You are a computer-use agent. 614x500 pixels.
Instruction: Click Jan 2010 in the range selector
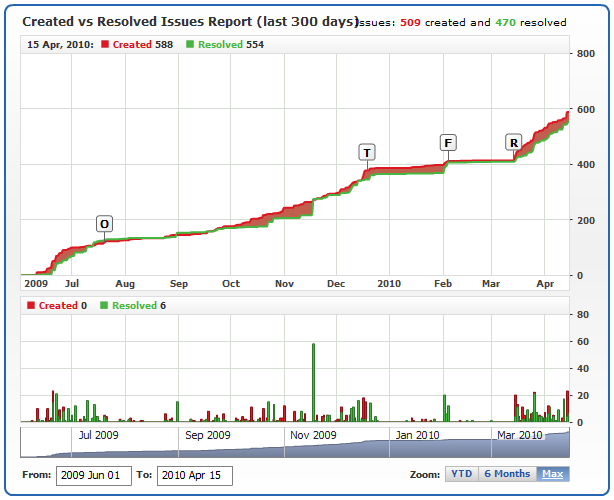point(416,435)
